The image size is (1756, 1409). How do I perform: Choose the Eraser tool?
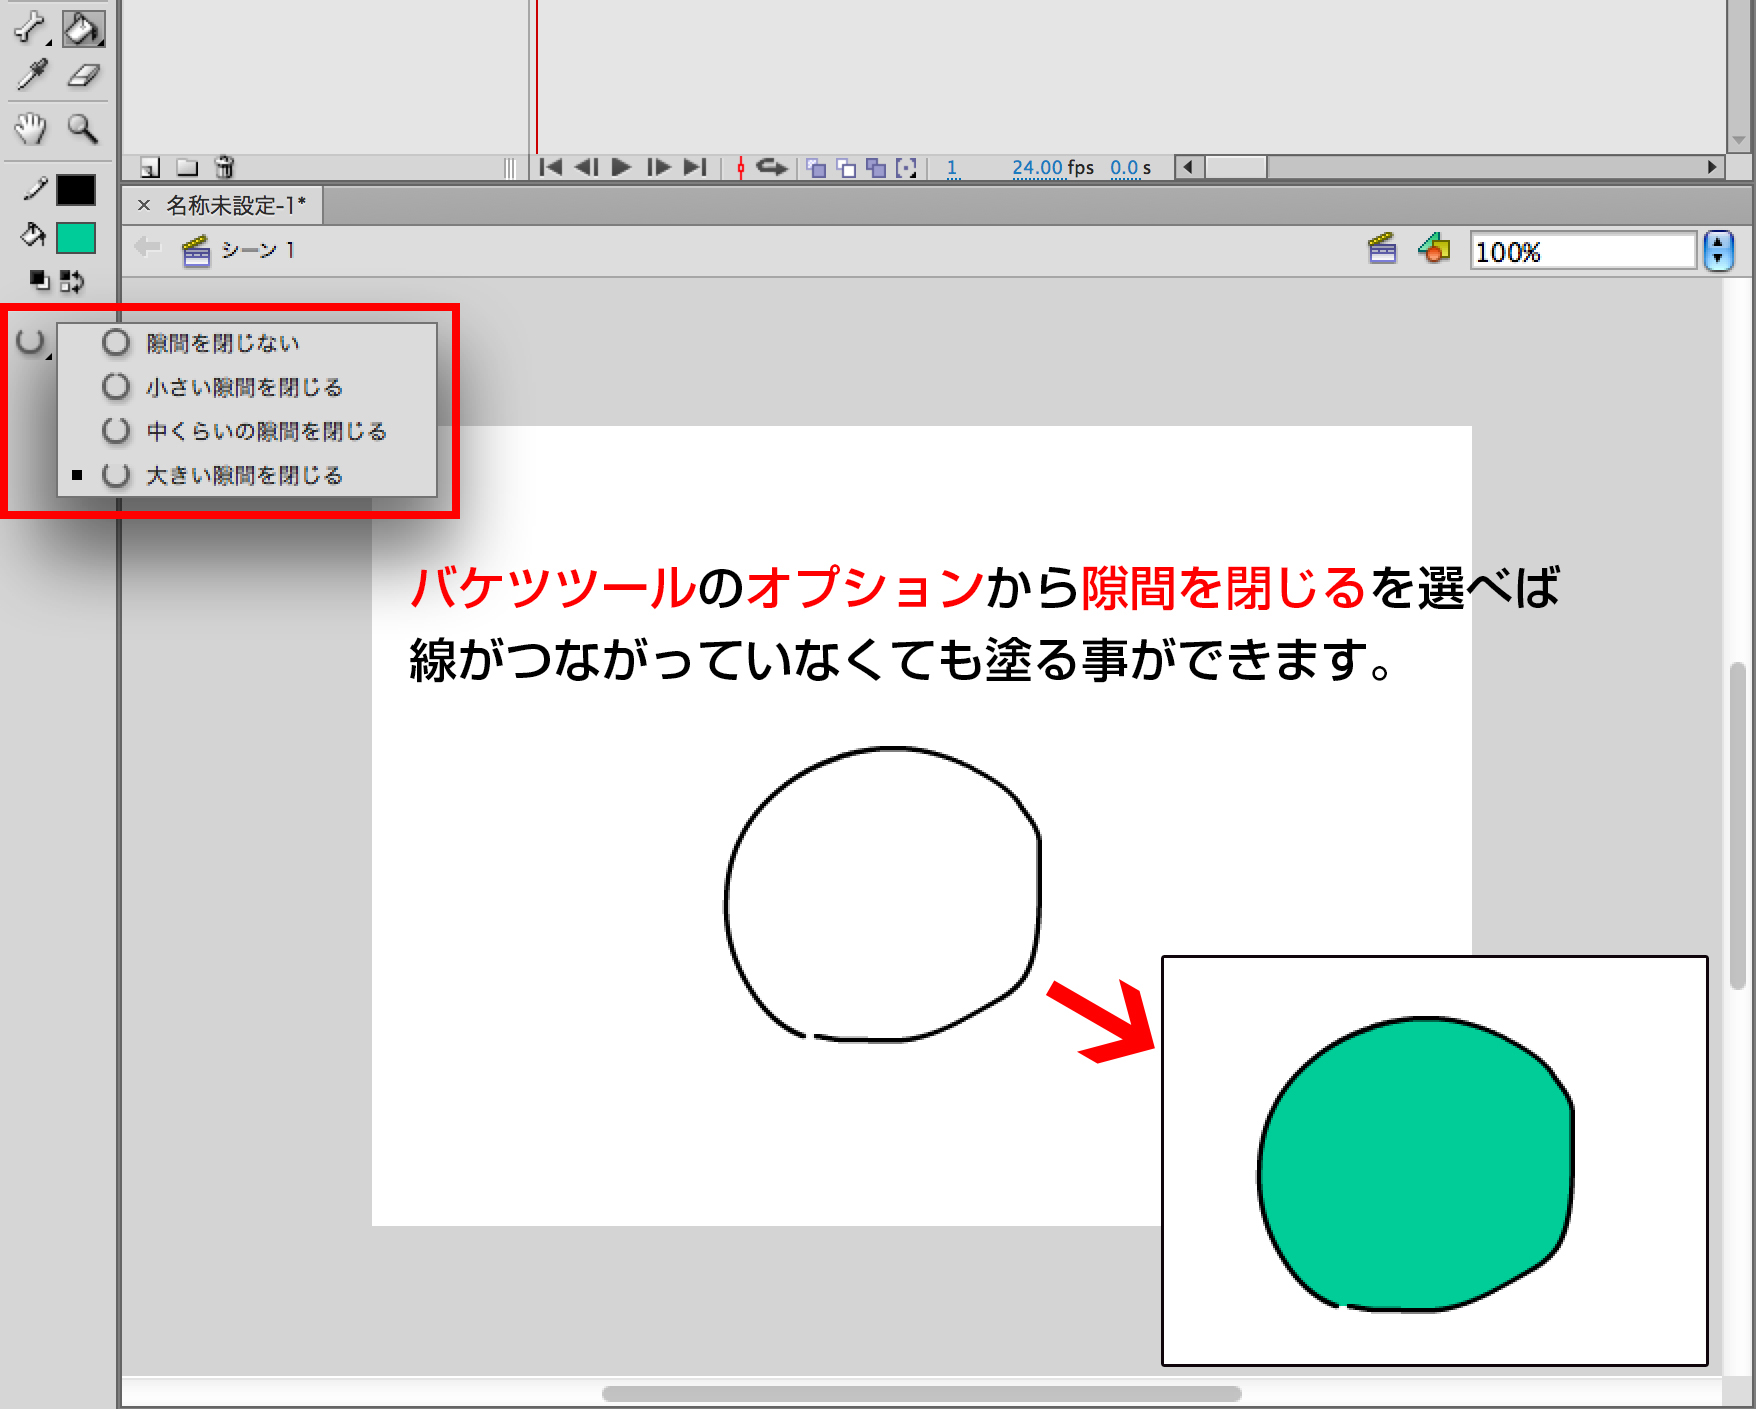83,76
